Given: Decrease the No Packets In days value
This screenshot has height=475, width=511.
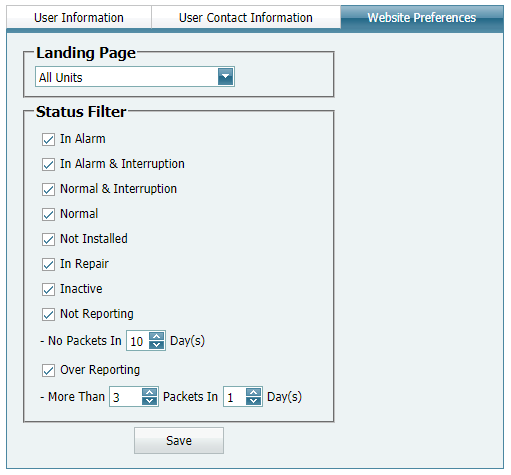Looking at the screenshot, I should [x=156, y=345].
